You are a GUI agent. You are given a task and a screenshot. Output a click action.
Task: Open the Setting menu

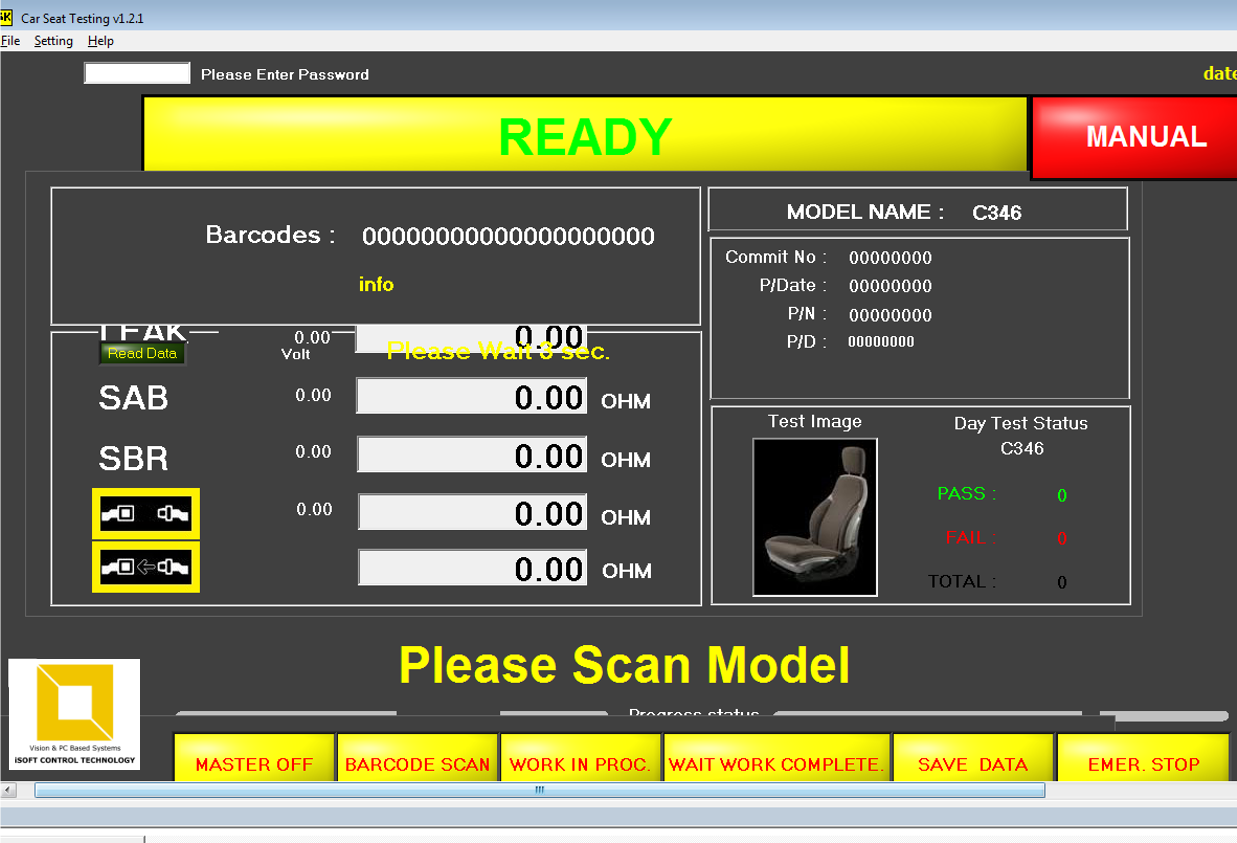53,40
